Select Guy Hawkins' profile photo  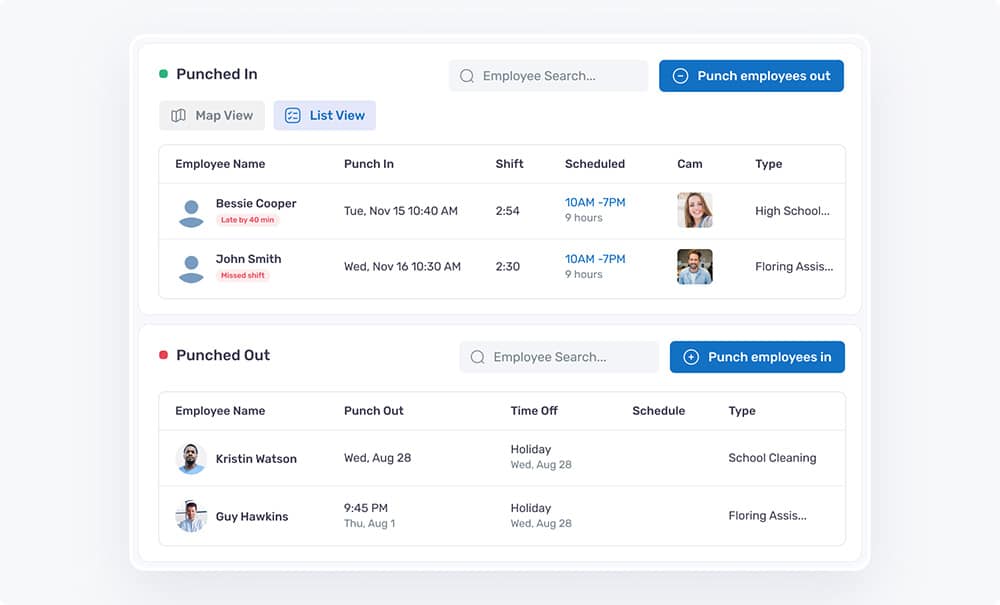(x=191, y=516)
